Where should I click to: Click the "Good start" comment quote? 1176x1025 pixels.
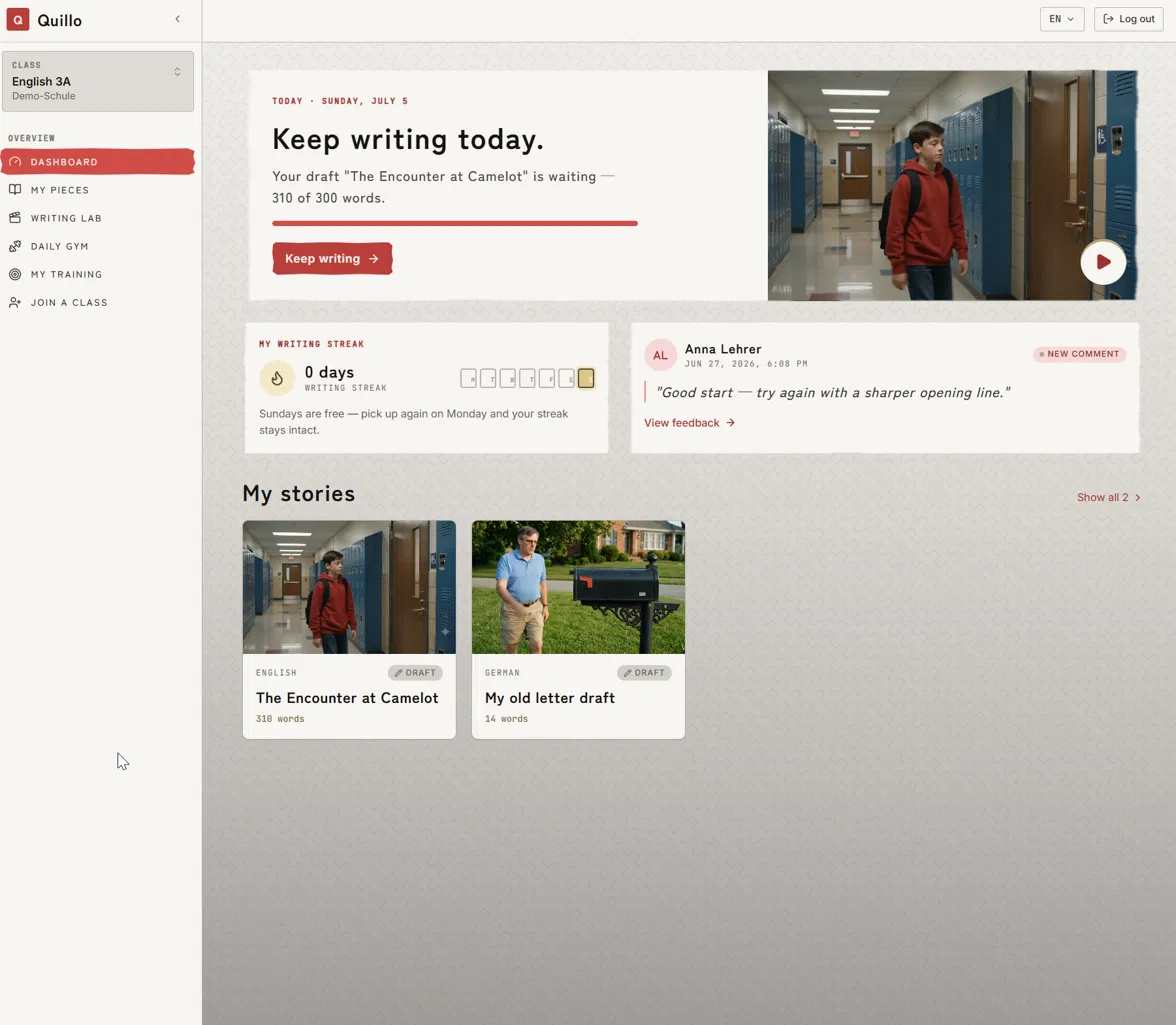[x=833, y=393]
